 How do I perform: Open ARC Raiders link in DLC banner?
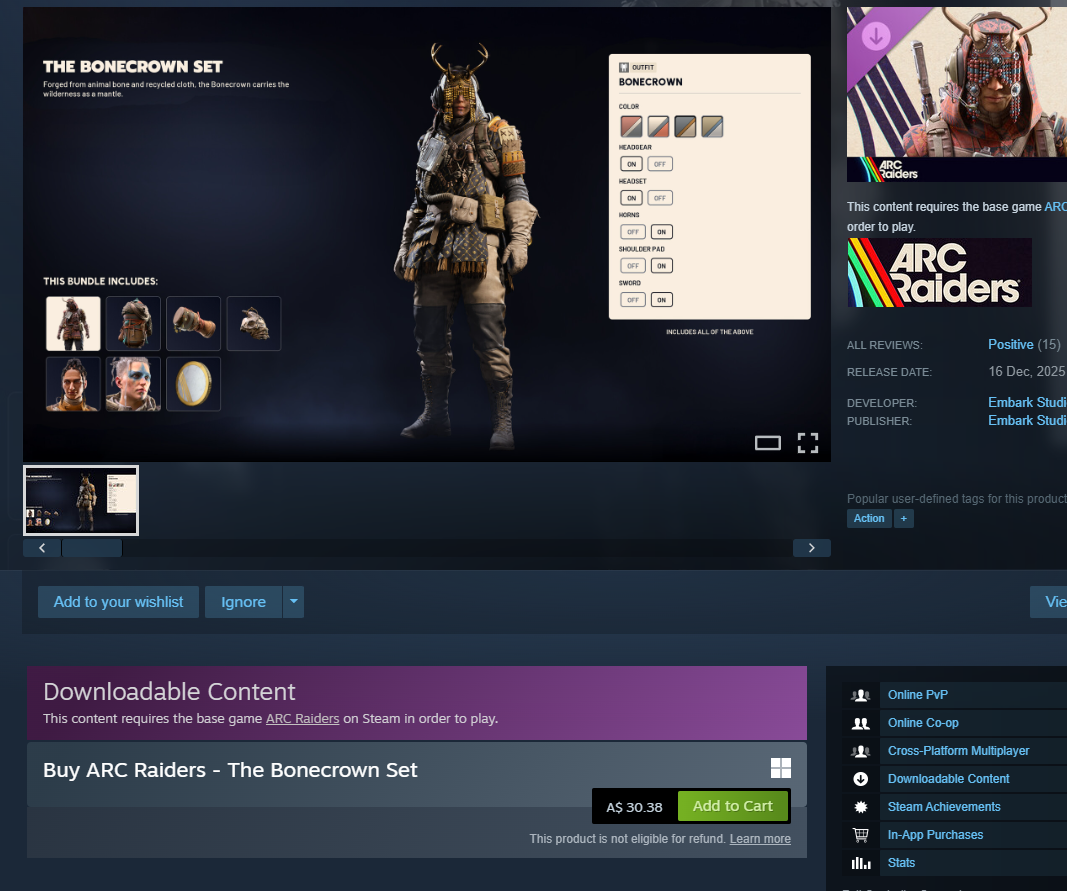pyautogui.click(x=302, y=719)
